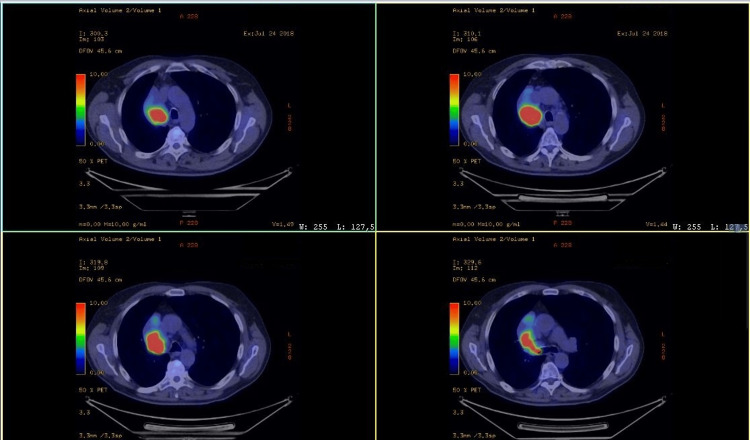Click the anterior marker 'A 228' in Im: 112 view

[x=563, y=245]
